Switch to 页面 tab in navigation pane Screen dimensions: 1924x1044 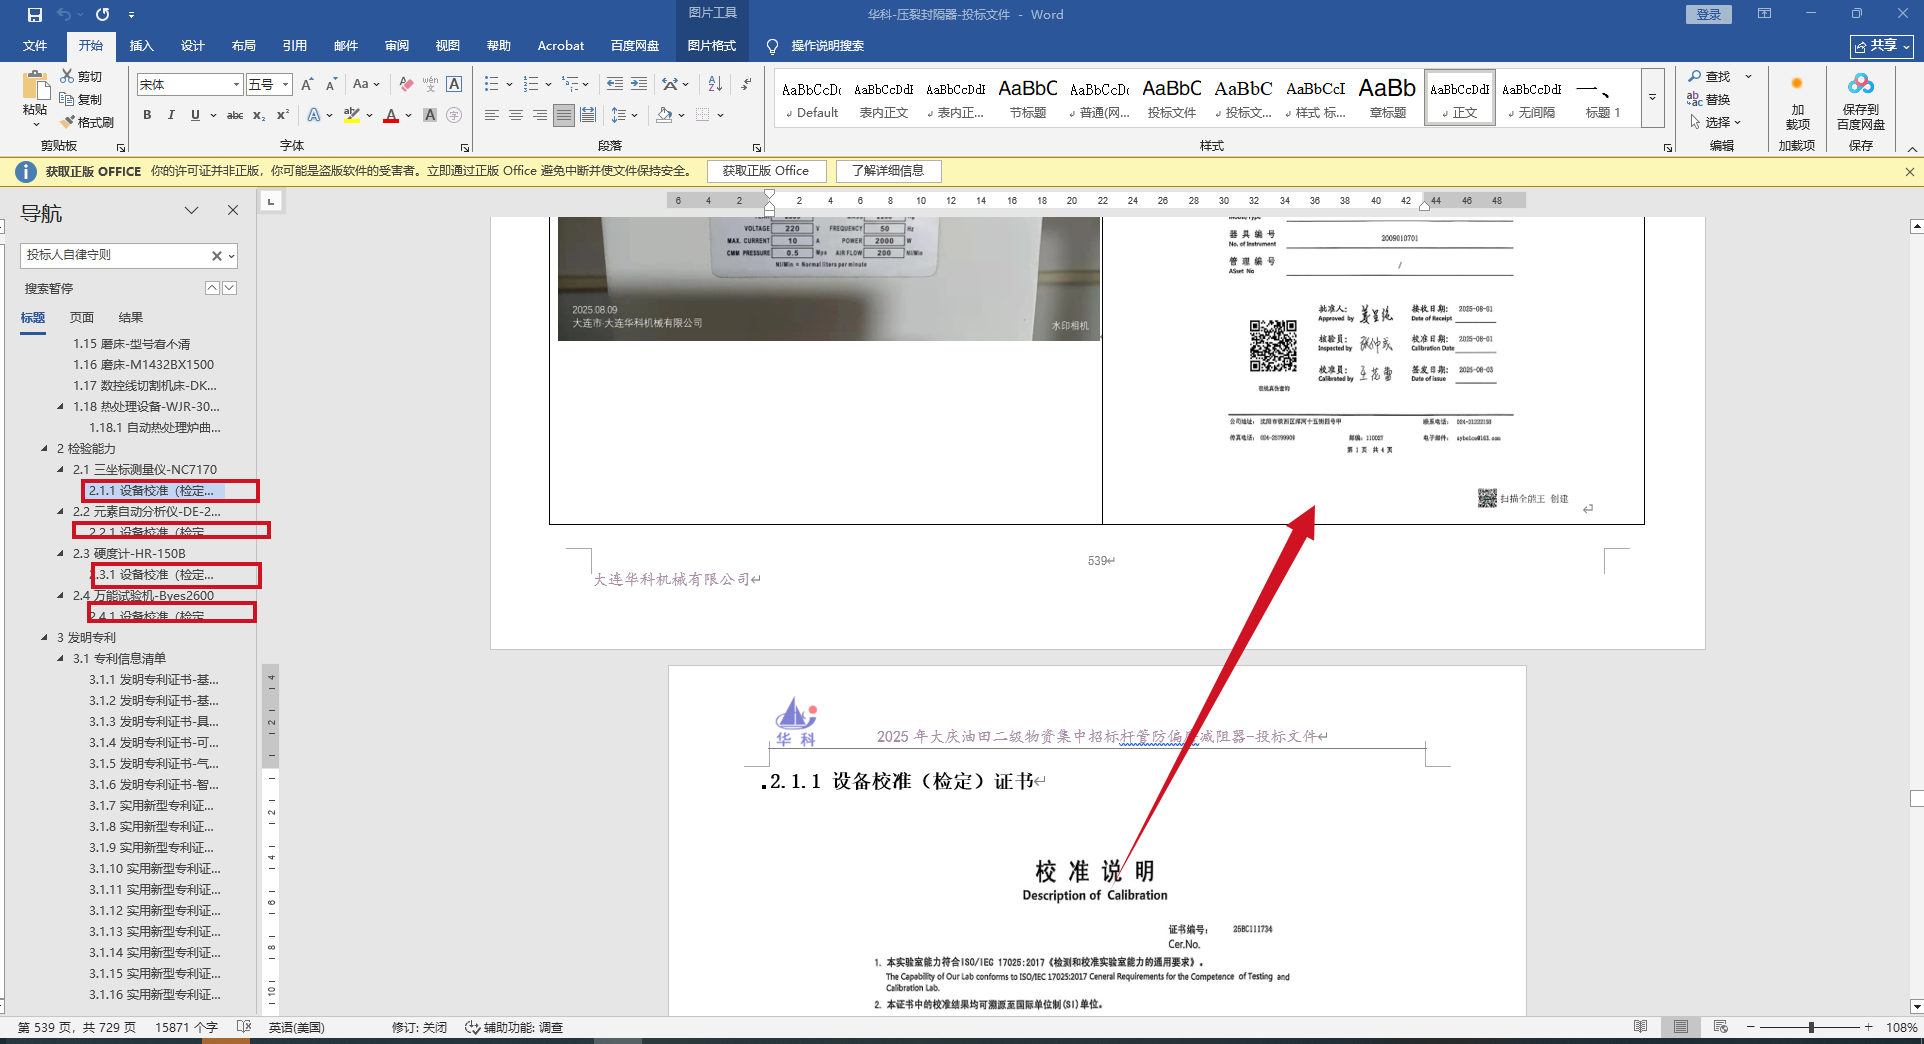coord(81,317)
